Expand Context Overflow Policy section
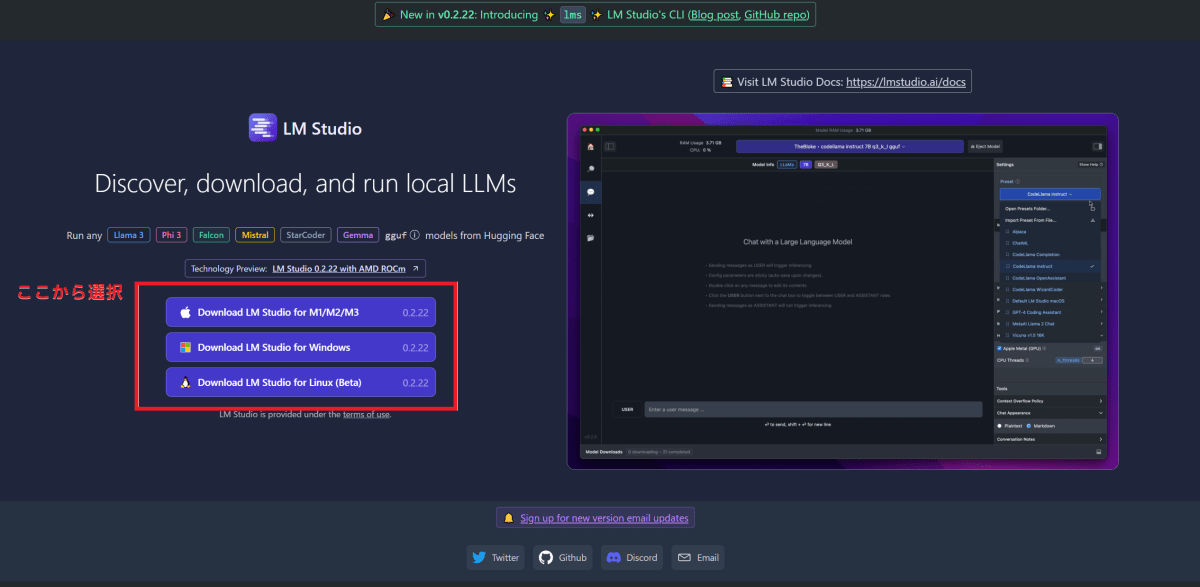Screen dimensions: 1200x587 [x=1049, y=401]
